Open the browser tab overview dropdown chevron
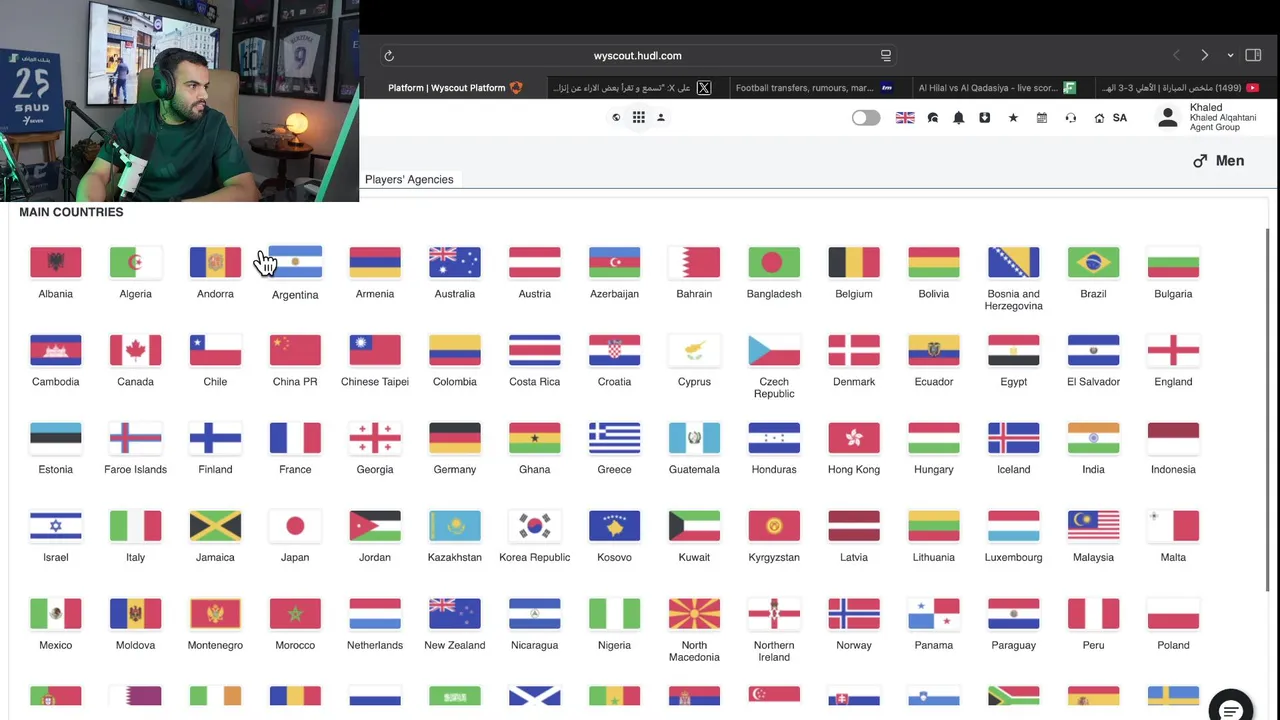This screenshot has width=1280, height=720. [x=1230, y=56]
